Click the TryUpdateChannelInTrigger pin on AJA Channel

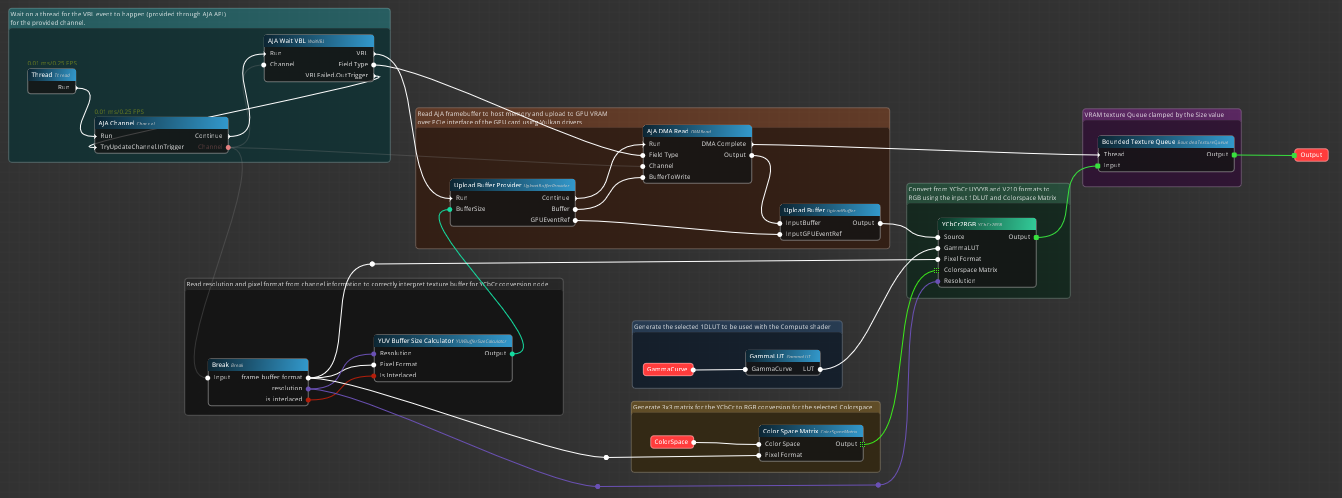(95, 146)
